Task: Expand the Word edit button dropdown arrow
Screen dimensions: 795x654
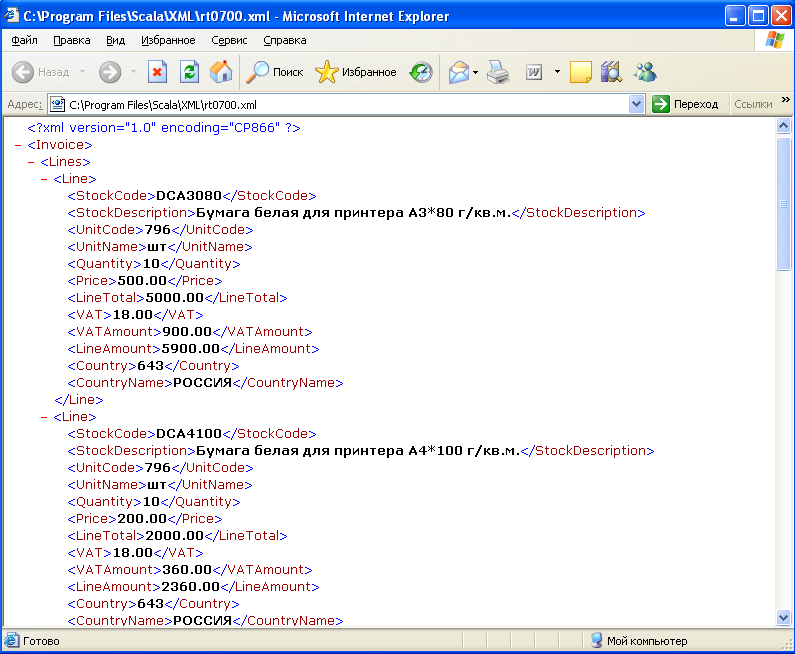Action: click(557, 72)
